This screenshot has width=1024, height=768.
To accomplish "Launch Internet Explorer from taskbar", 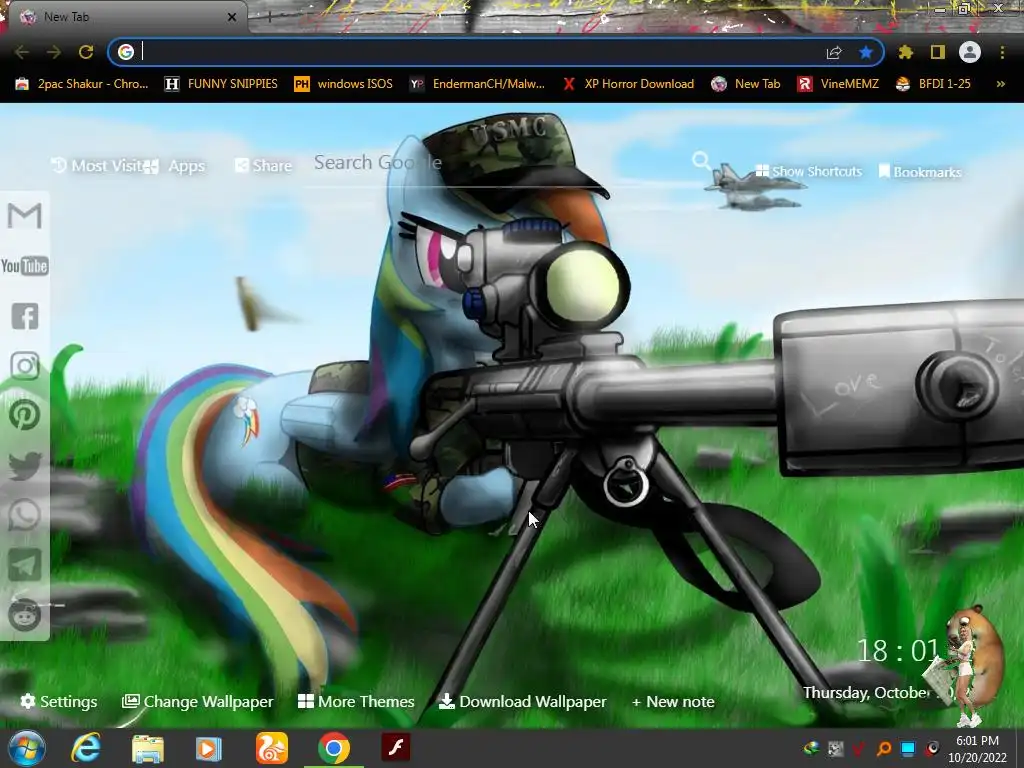I will click(86, 748).
